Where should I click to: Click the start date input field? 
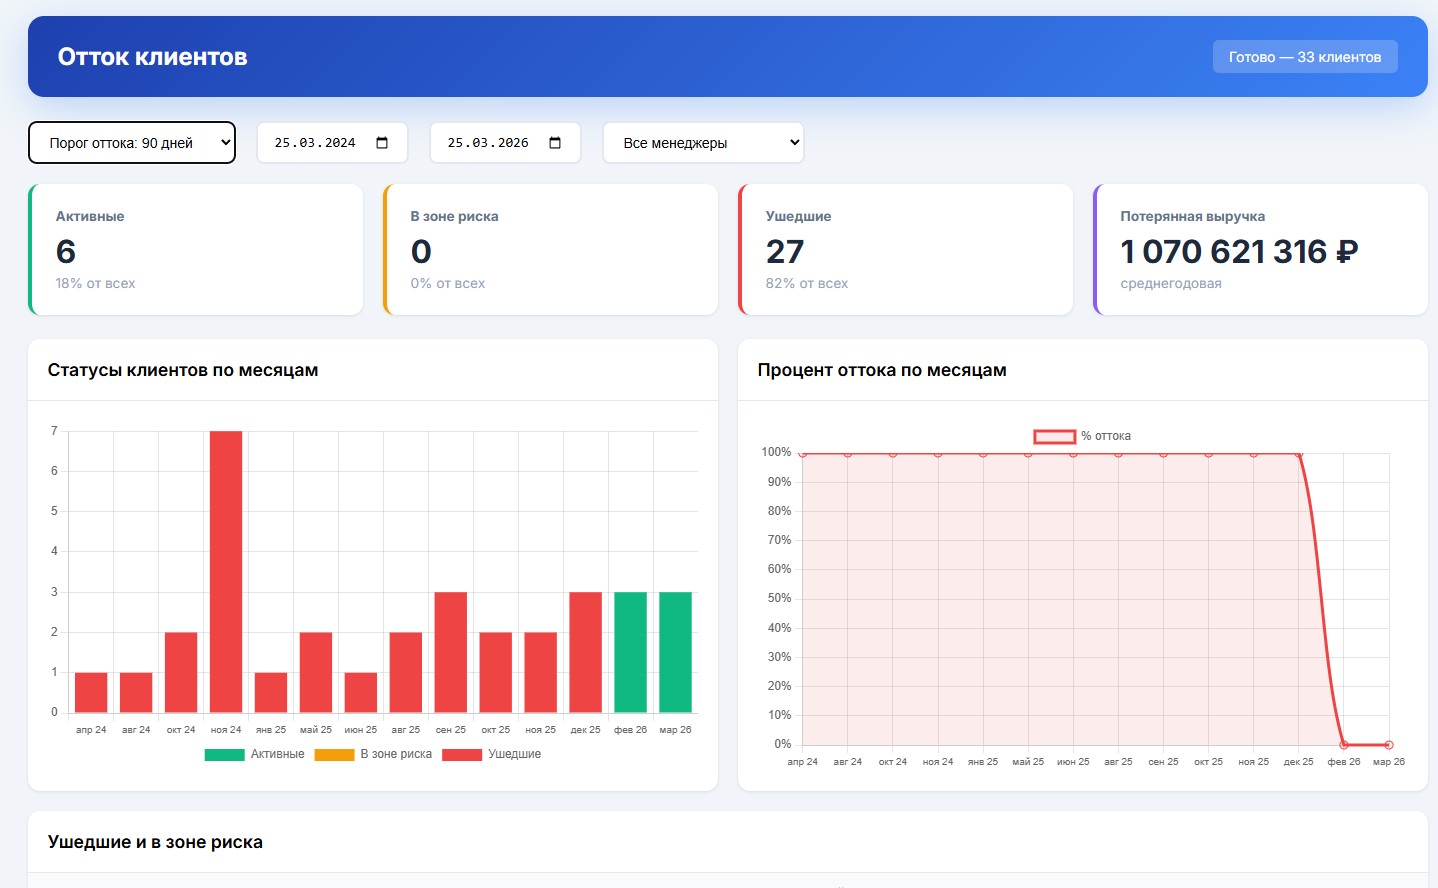315,143
